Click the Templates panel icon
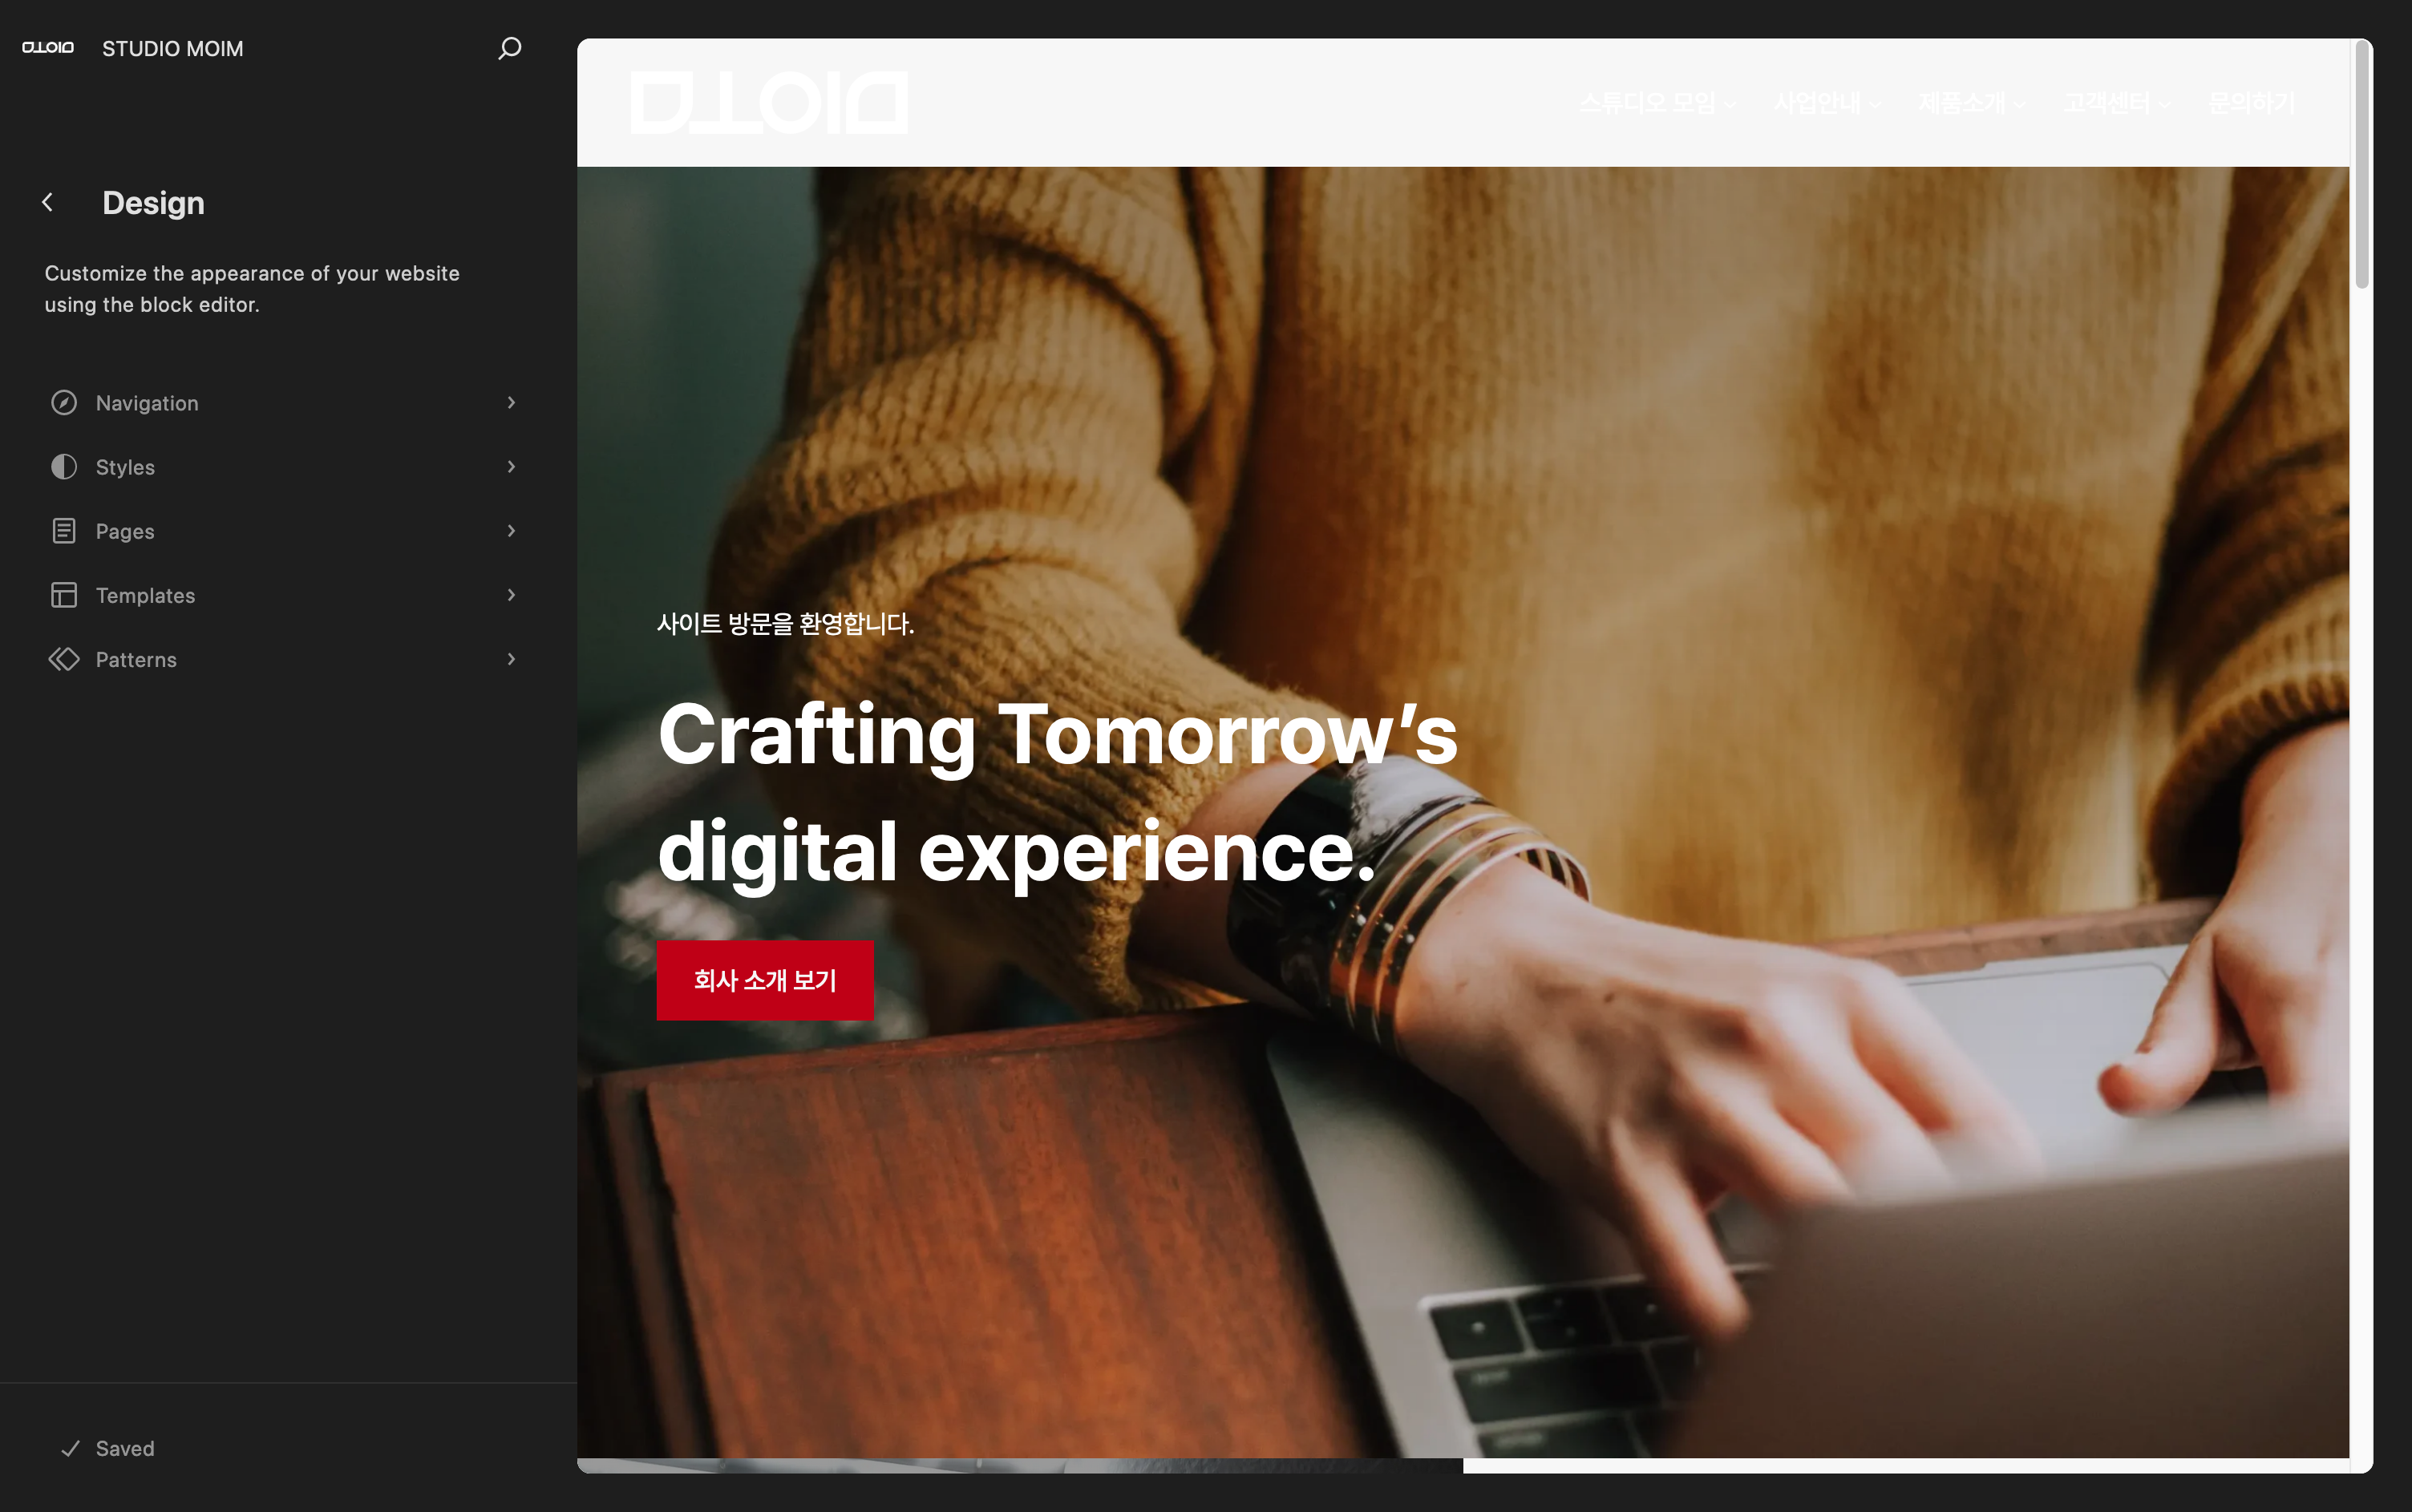Viewport: 2412px width, 1512px height. click(x=63, y=594)
